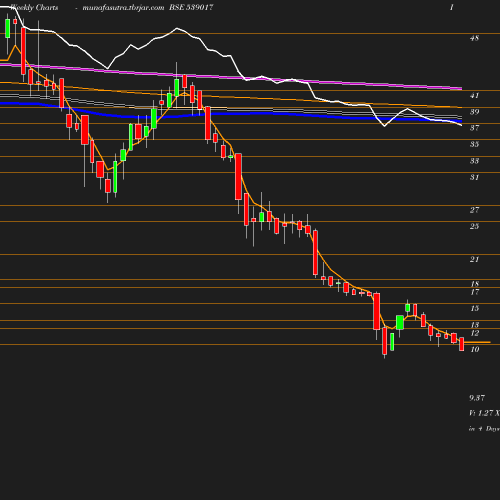Click the price axis label 12

(475, 333)
